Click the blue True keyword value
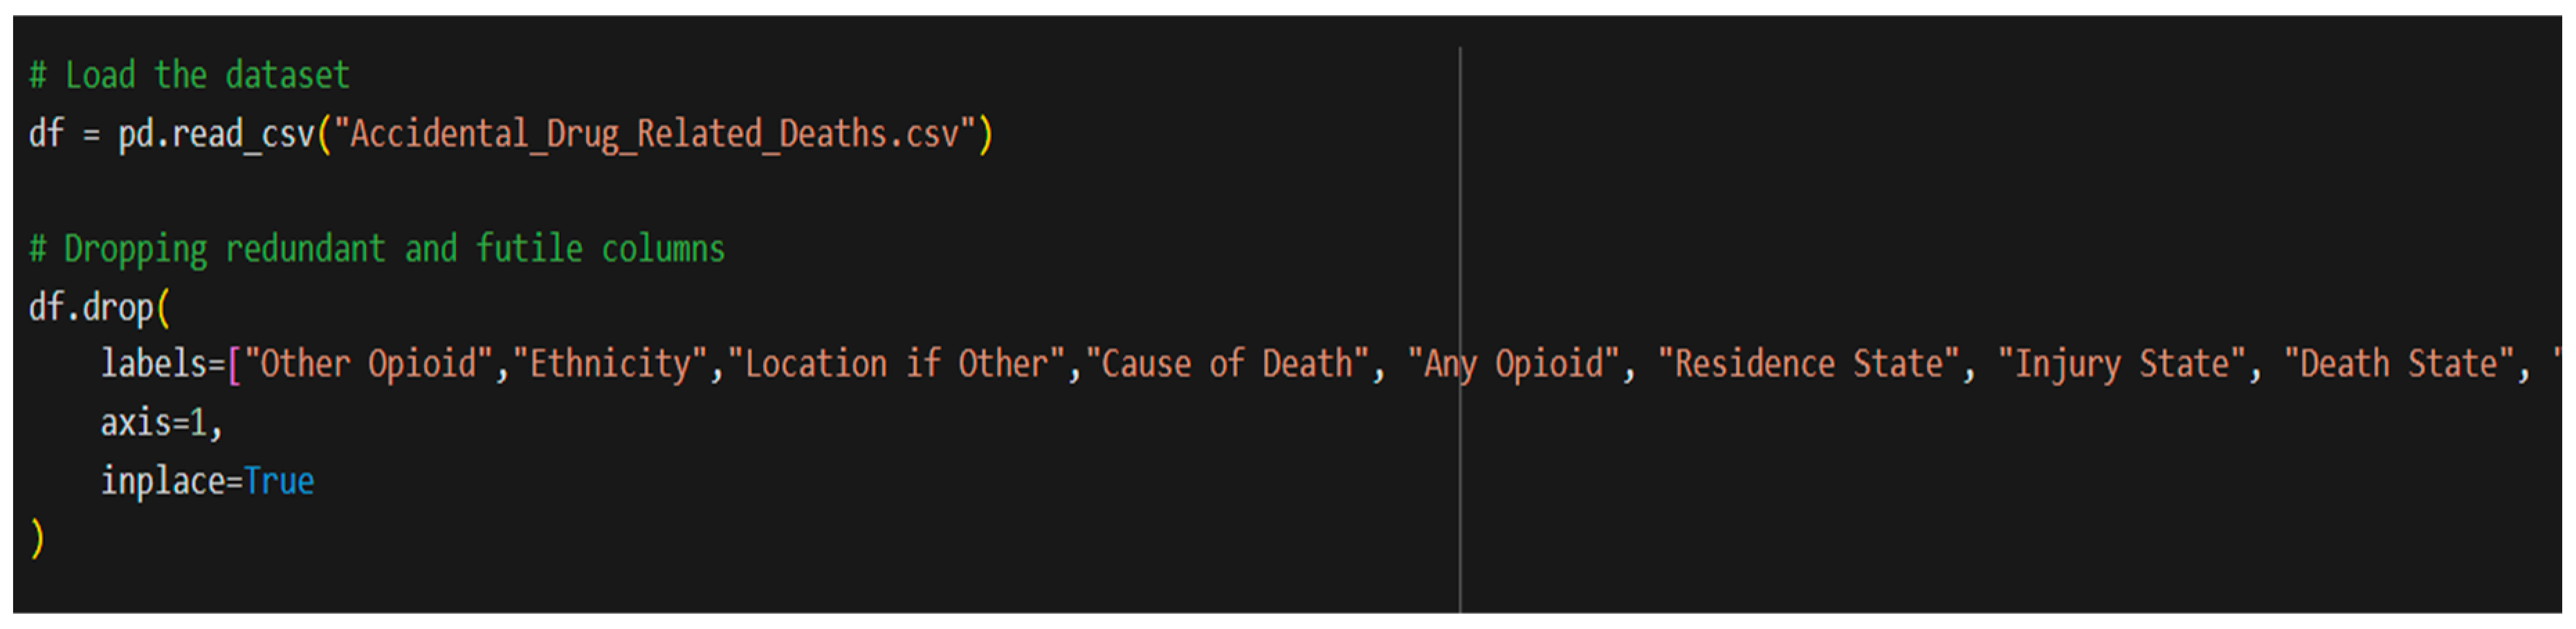 (279, 482)
